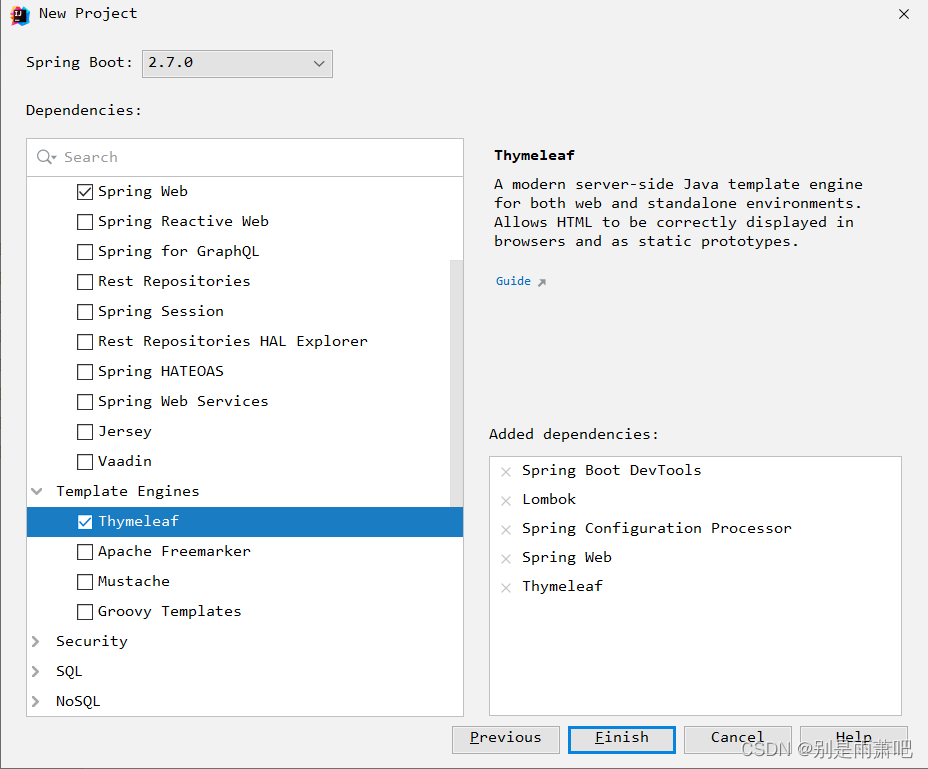Viewport: 928px width, 769px height.
Task: Check the Spring Reactive Web checkbox
Action: [x=85, y=222]
